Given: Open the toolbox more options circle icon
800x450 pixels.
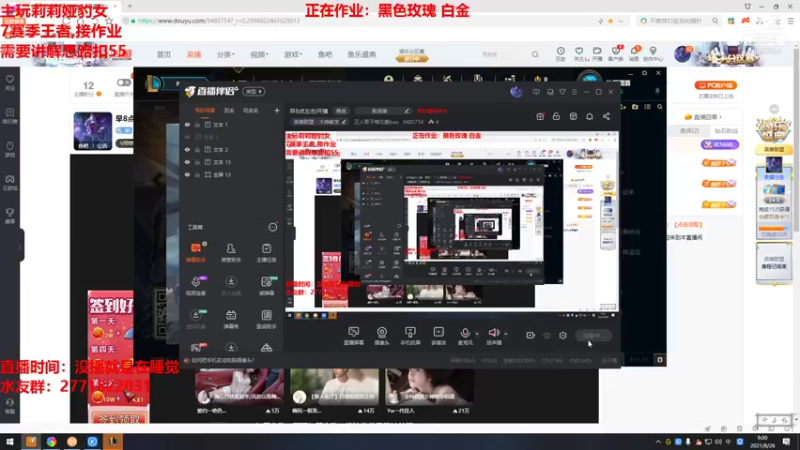Looking at the screenshot, I should [x=273, y=227].
